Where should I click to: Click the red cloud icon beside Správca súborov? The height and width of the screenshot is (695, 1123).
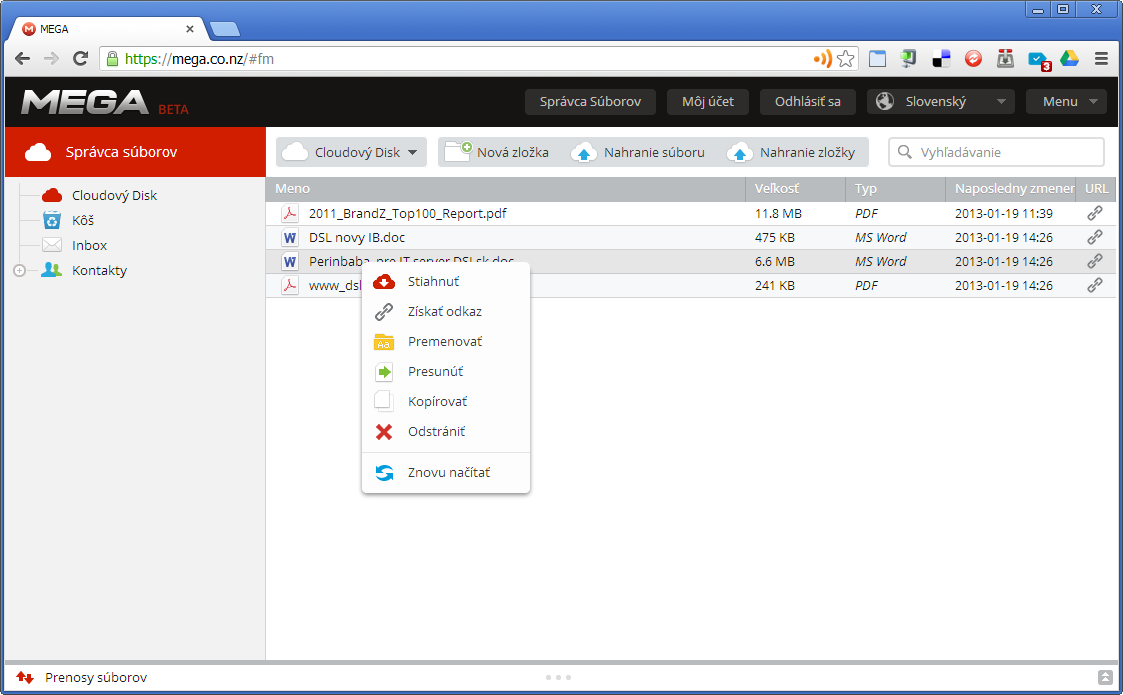tap(38, 152)
